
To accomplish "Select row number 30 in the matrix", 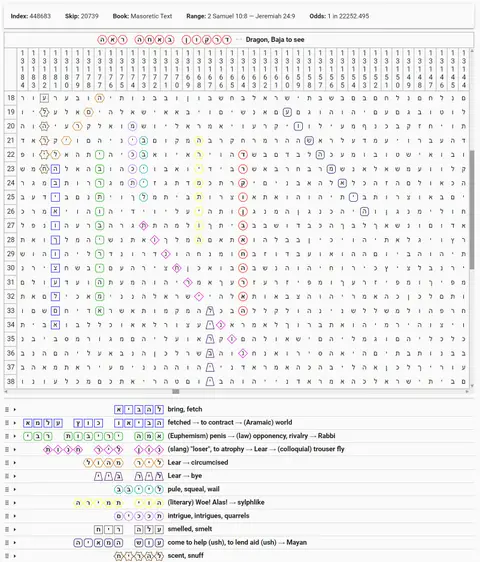I will click(x=11, y=268).
